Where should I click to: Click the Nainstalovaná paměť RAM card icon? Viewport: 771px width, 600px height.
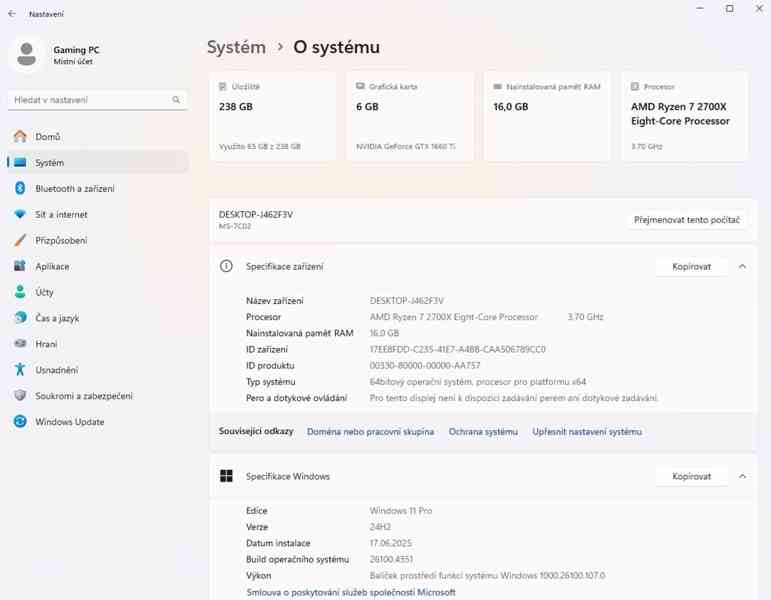pos(497,87)
